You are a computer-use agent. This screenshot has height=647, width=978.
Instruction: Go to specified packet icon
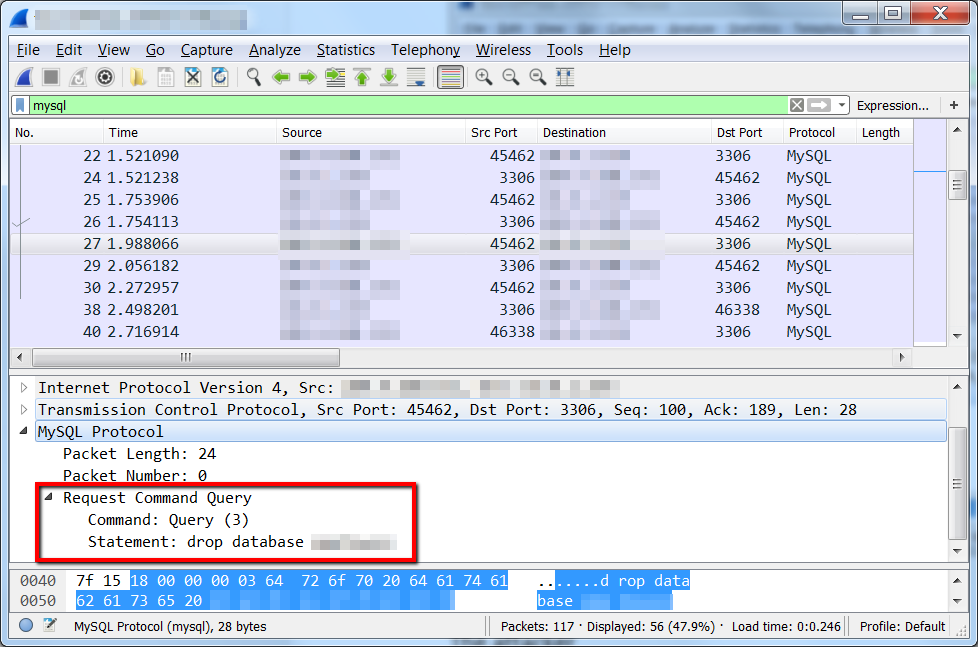point(335,77)
